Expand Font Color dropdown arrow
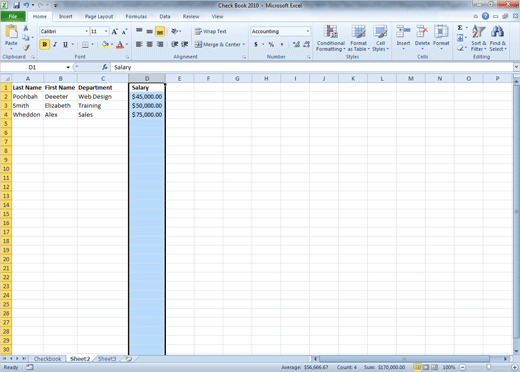The height and width of the screenshot is (372, 520). 127,44
